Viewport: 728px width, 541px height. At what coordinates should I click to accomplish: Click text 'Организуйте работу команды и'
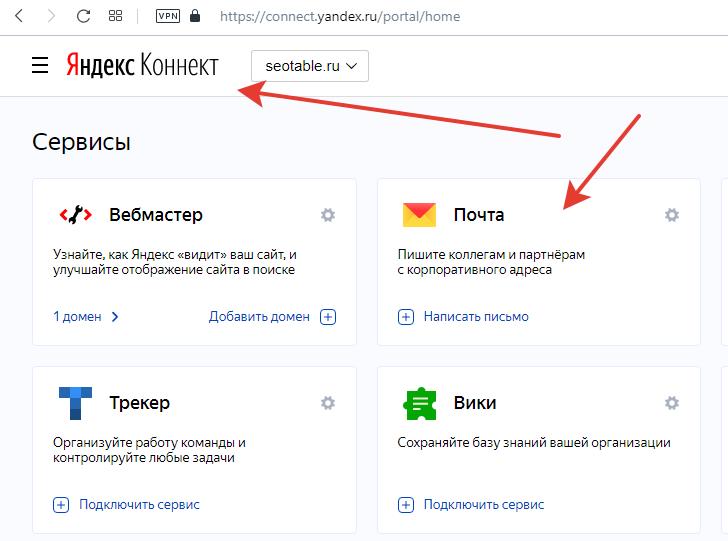(150, 443)
